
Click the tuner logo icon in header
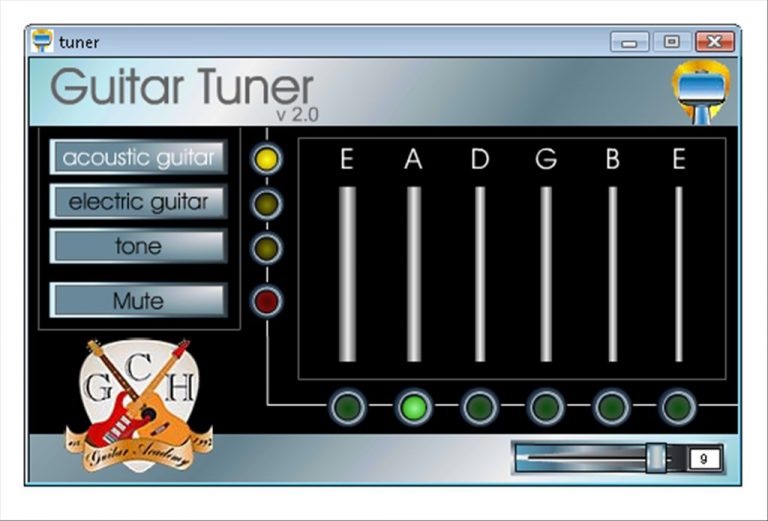(x=701, y=92)
